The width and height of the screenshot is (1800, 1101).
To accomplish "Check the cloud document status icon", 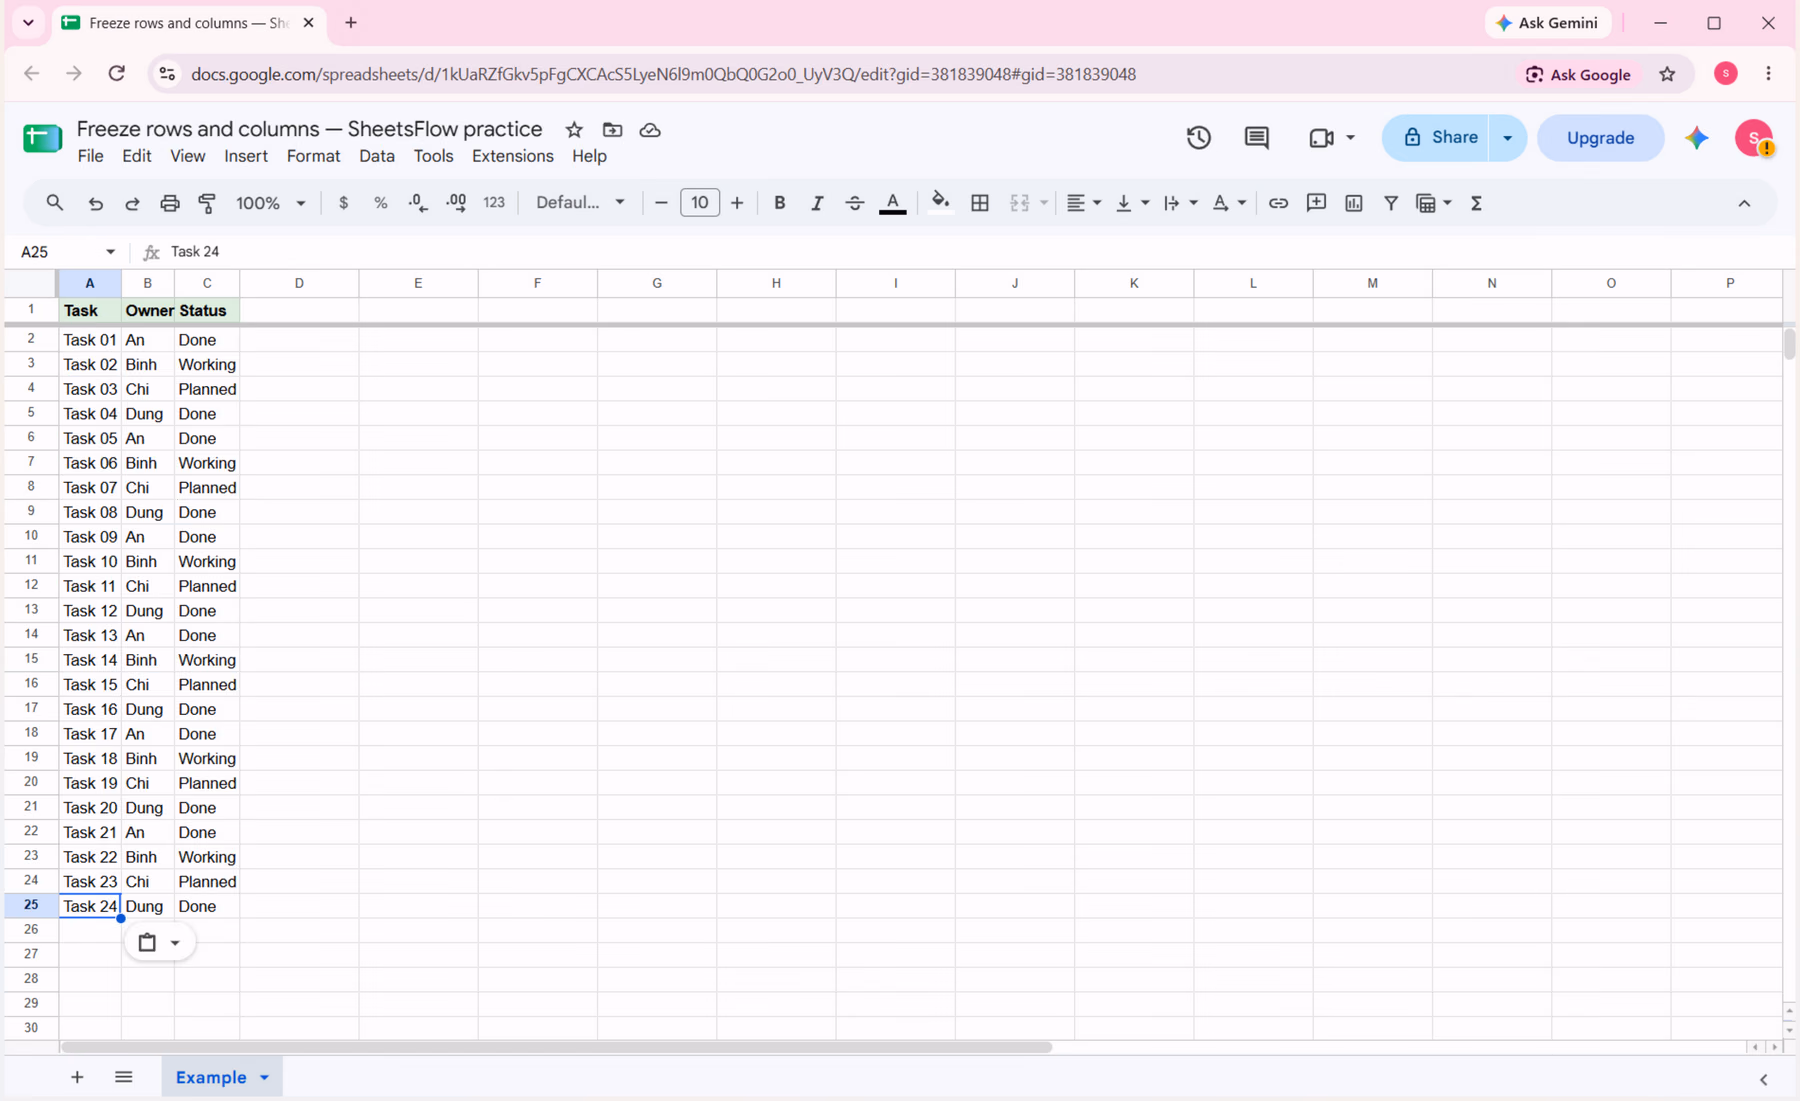I will point(650,130).
